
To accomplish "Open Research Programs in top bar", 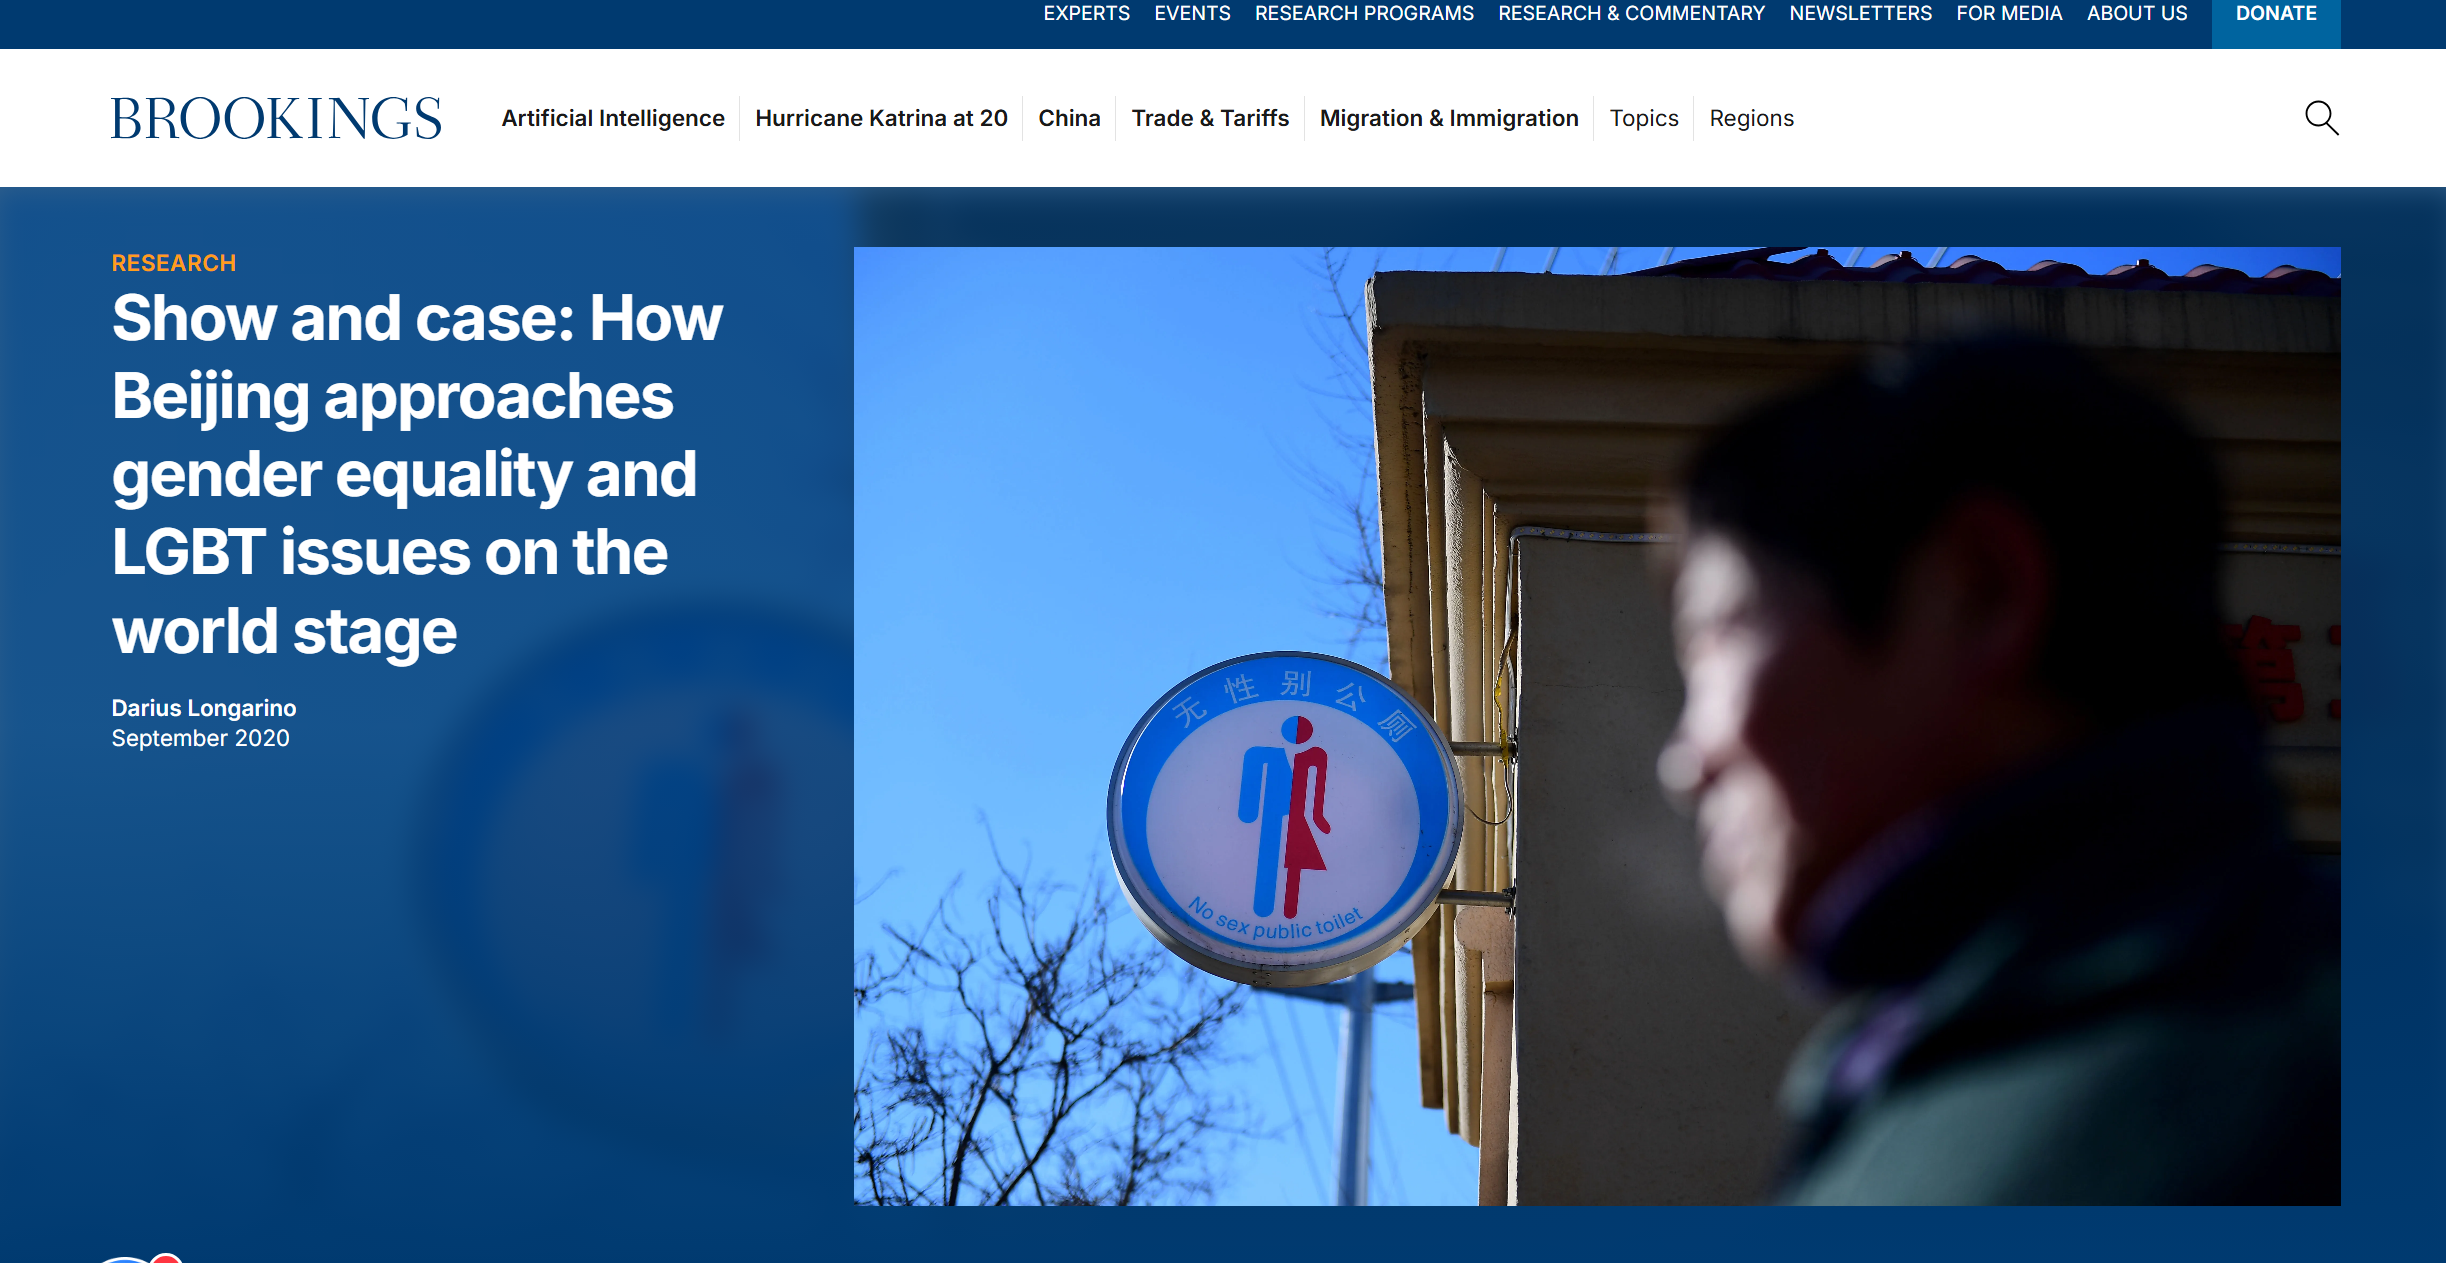I will [x=1364, y=14].
